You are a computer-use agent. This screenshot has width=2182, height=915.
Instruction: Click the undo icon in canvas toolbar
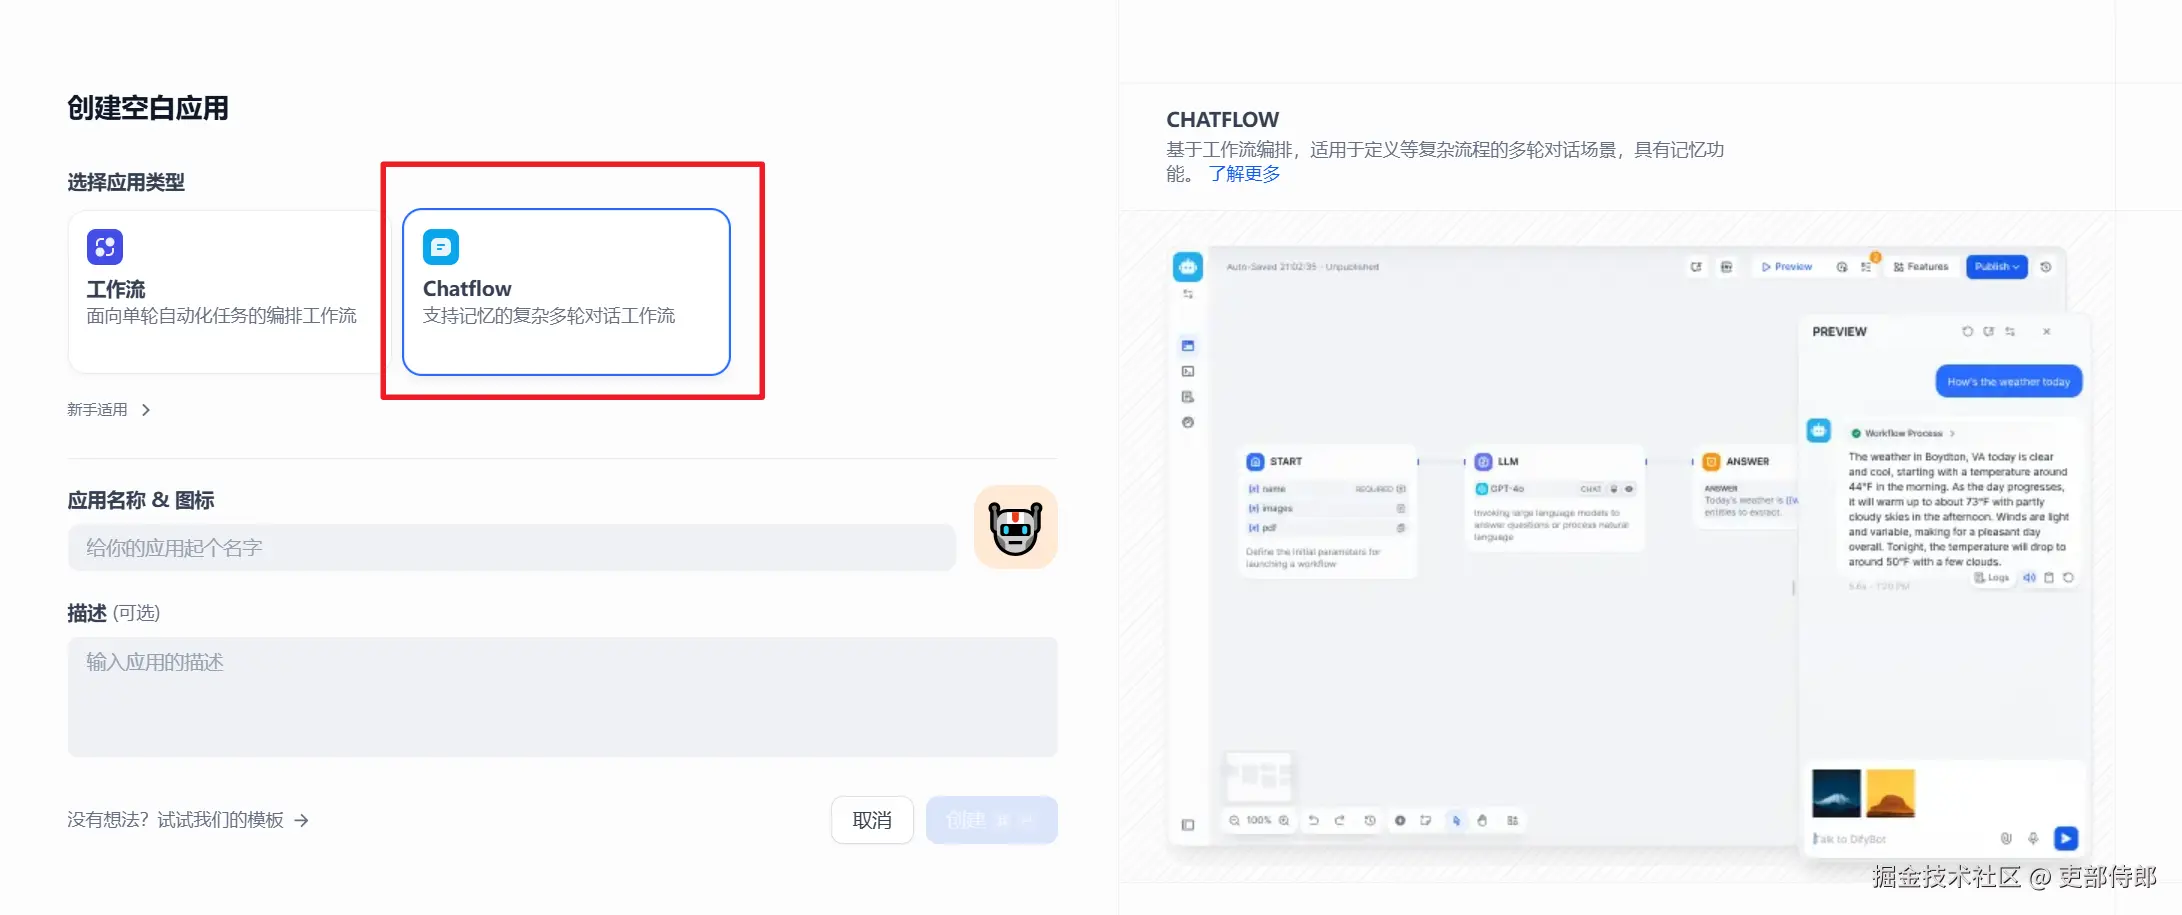(x=1314, y=820)
